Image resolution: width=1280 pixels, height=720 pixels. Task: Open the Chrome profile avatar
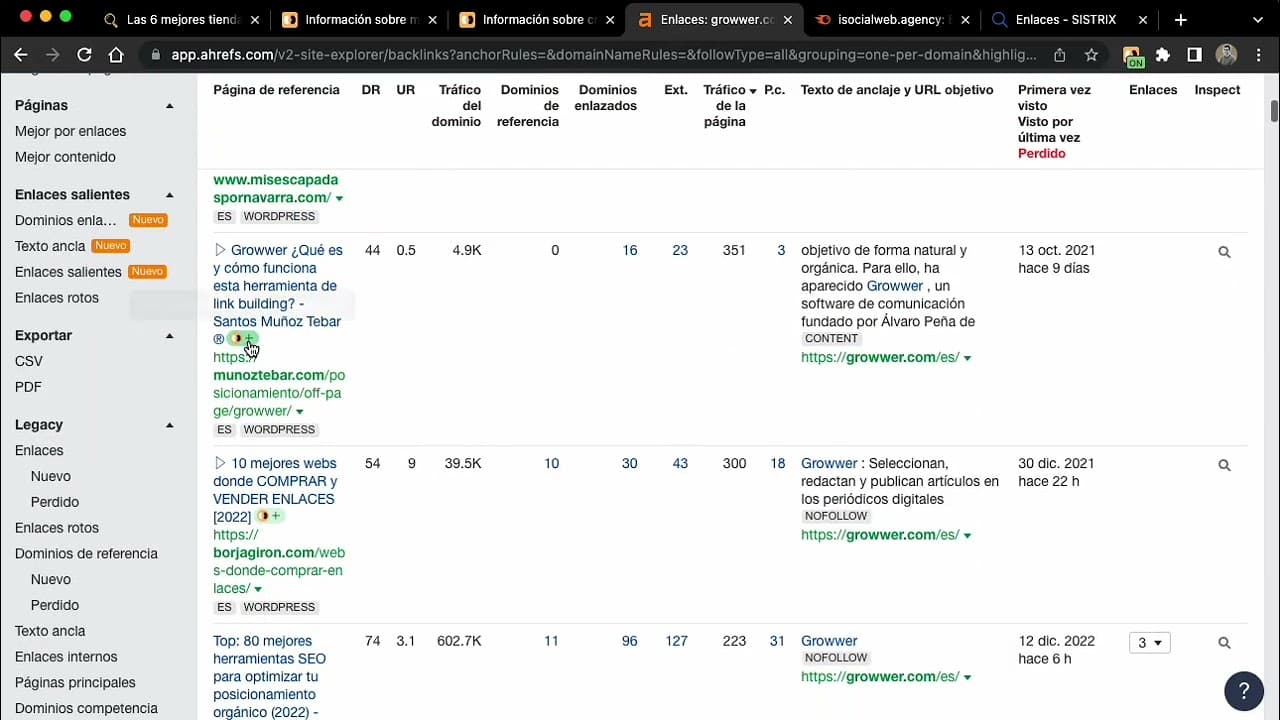pos(1226,55)
